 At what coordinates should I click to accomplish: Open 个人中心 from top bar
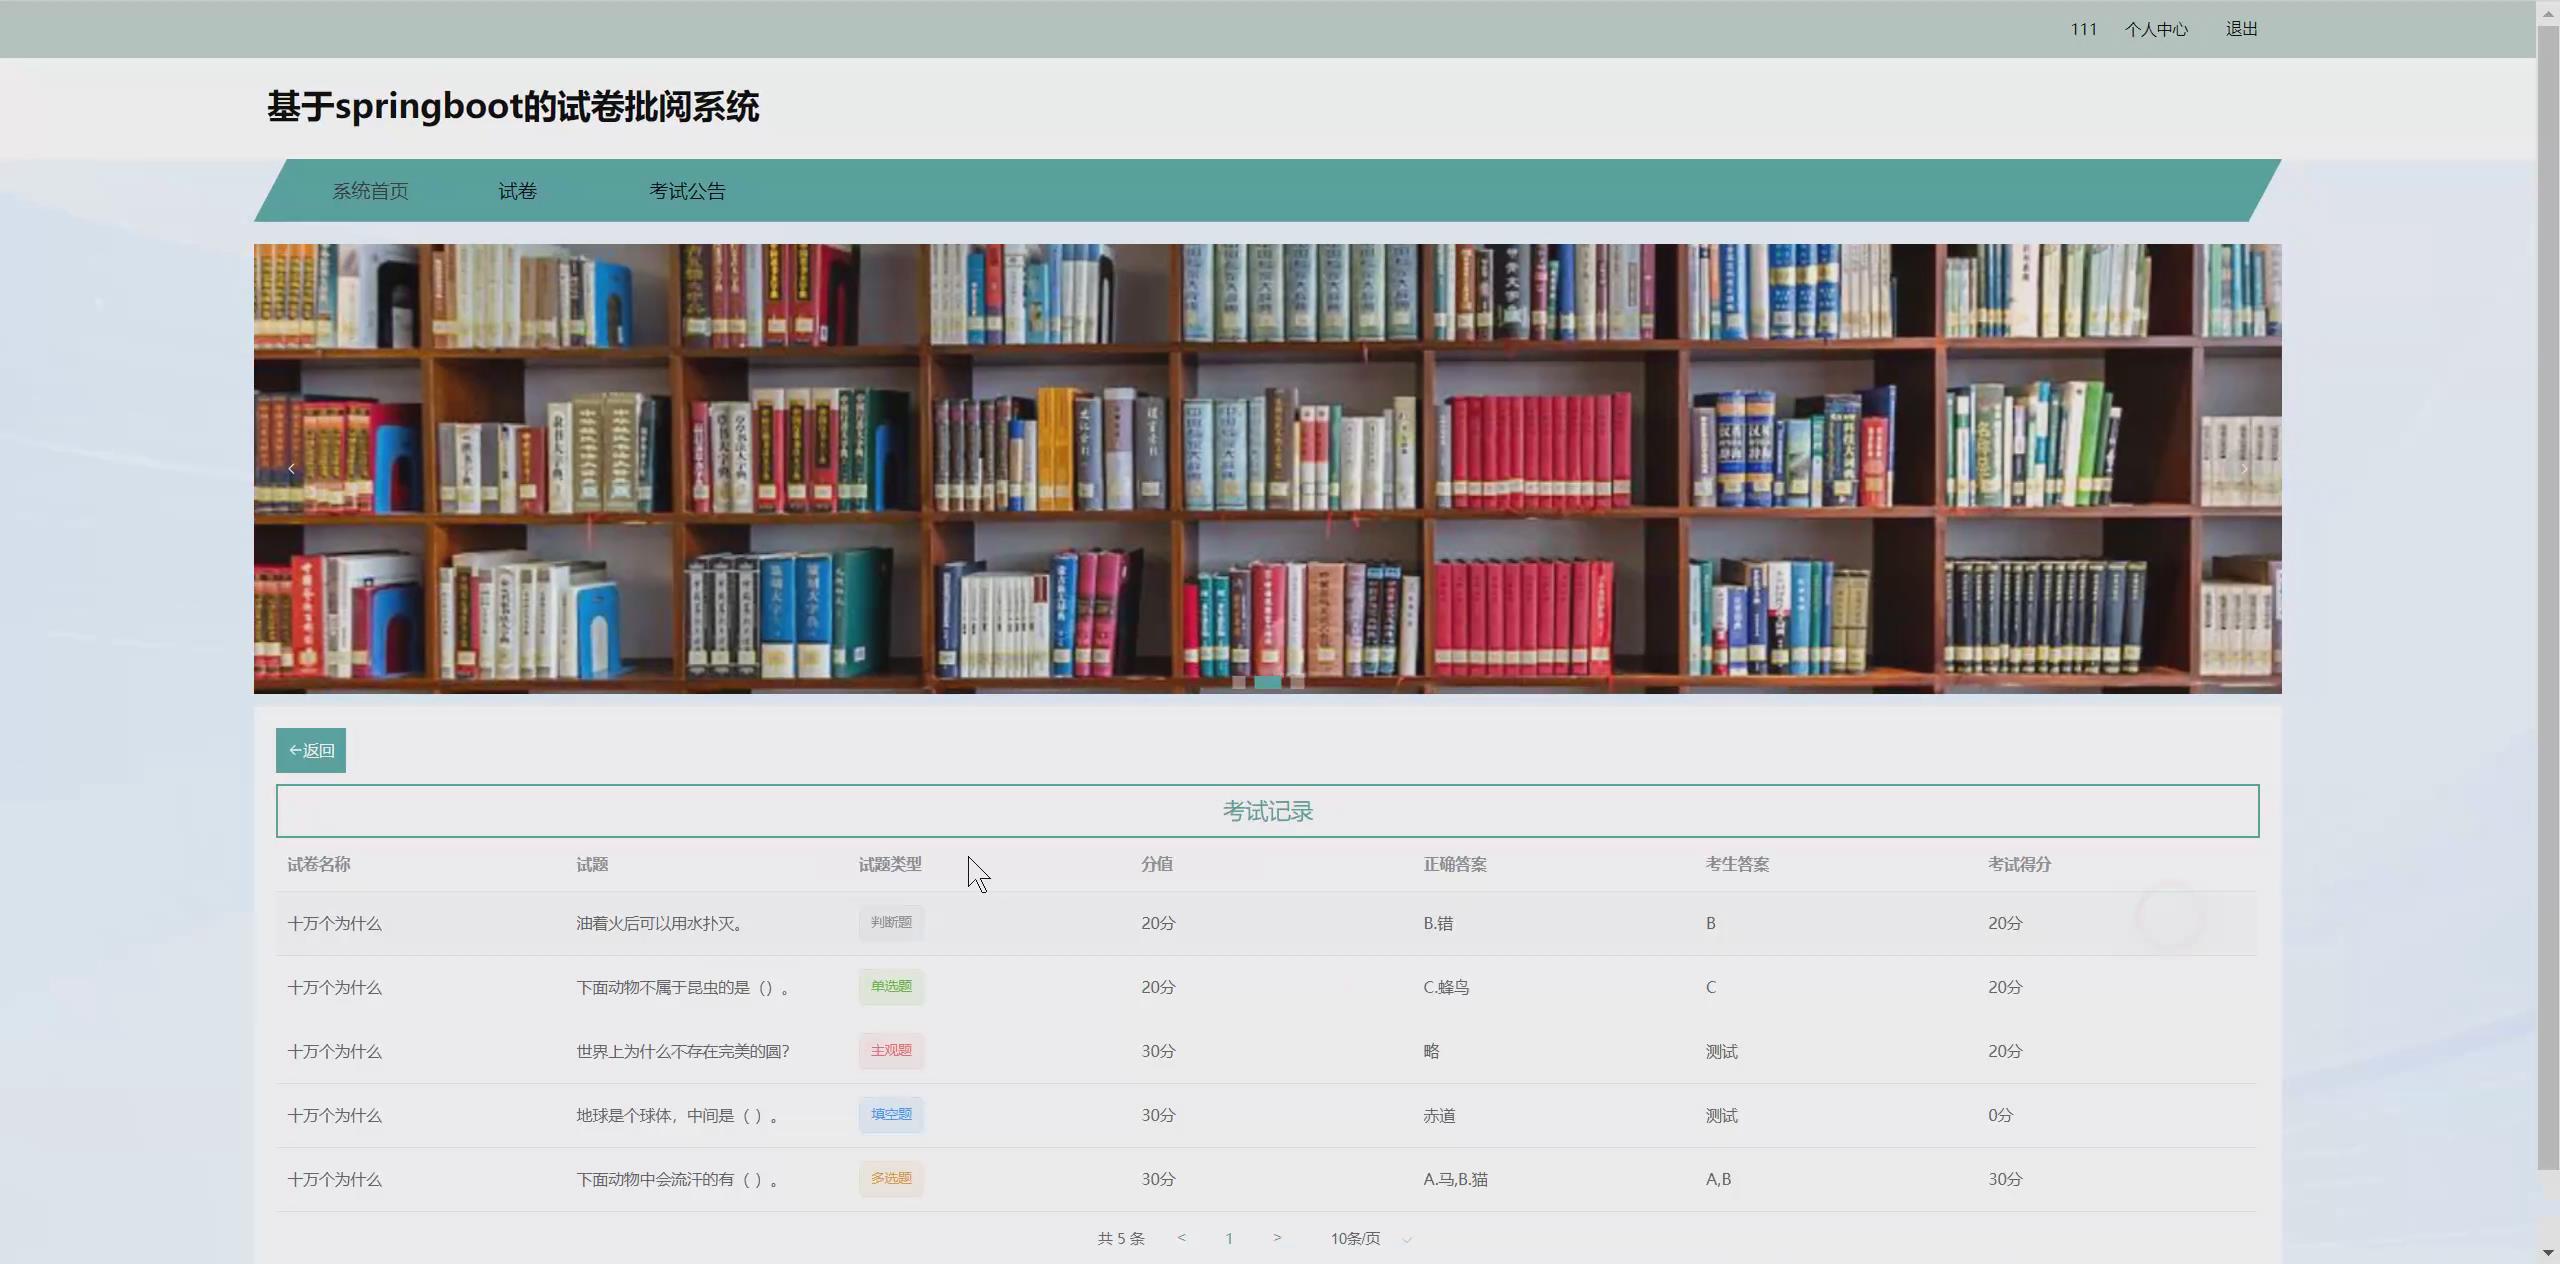[x=2156, y=29]
